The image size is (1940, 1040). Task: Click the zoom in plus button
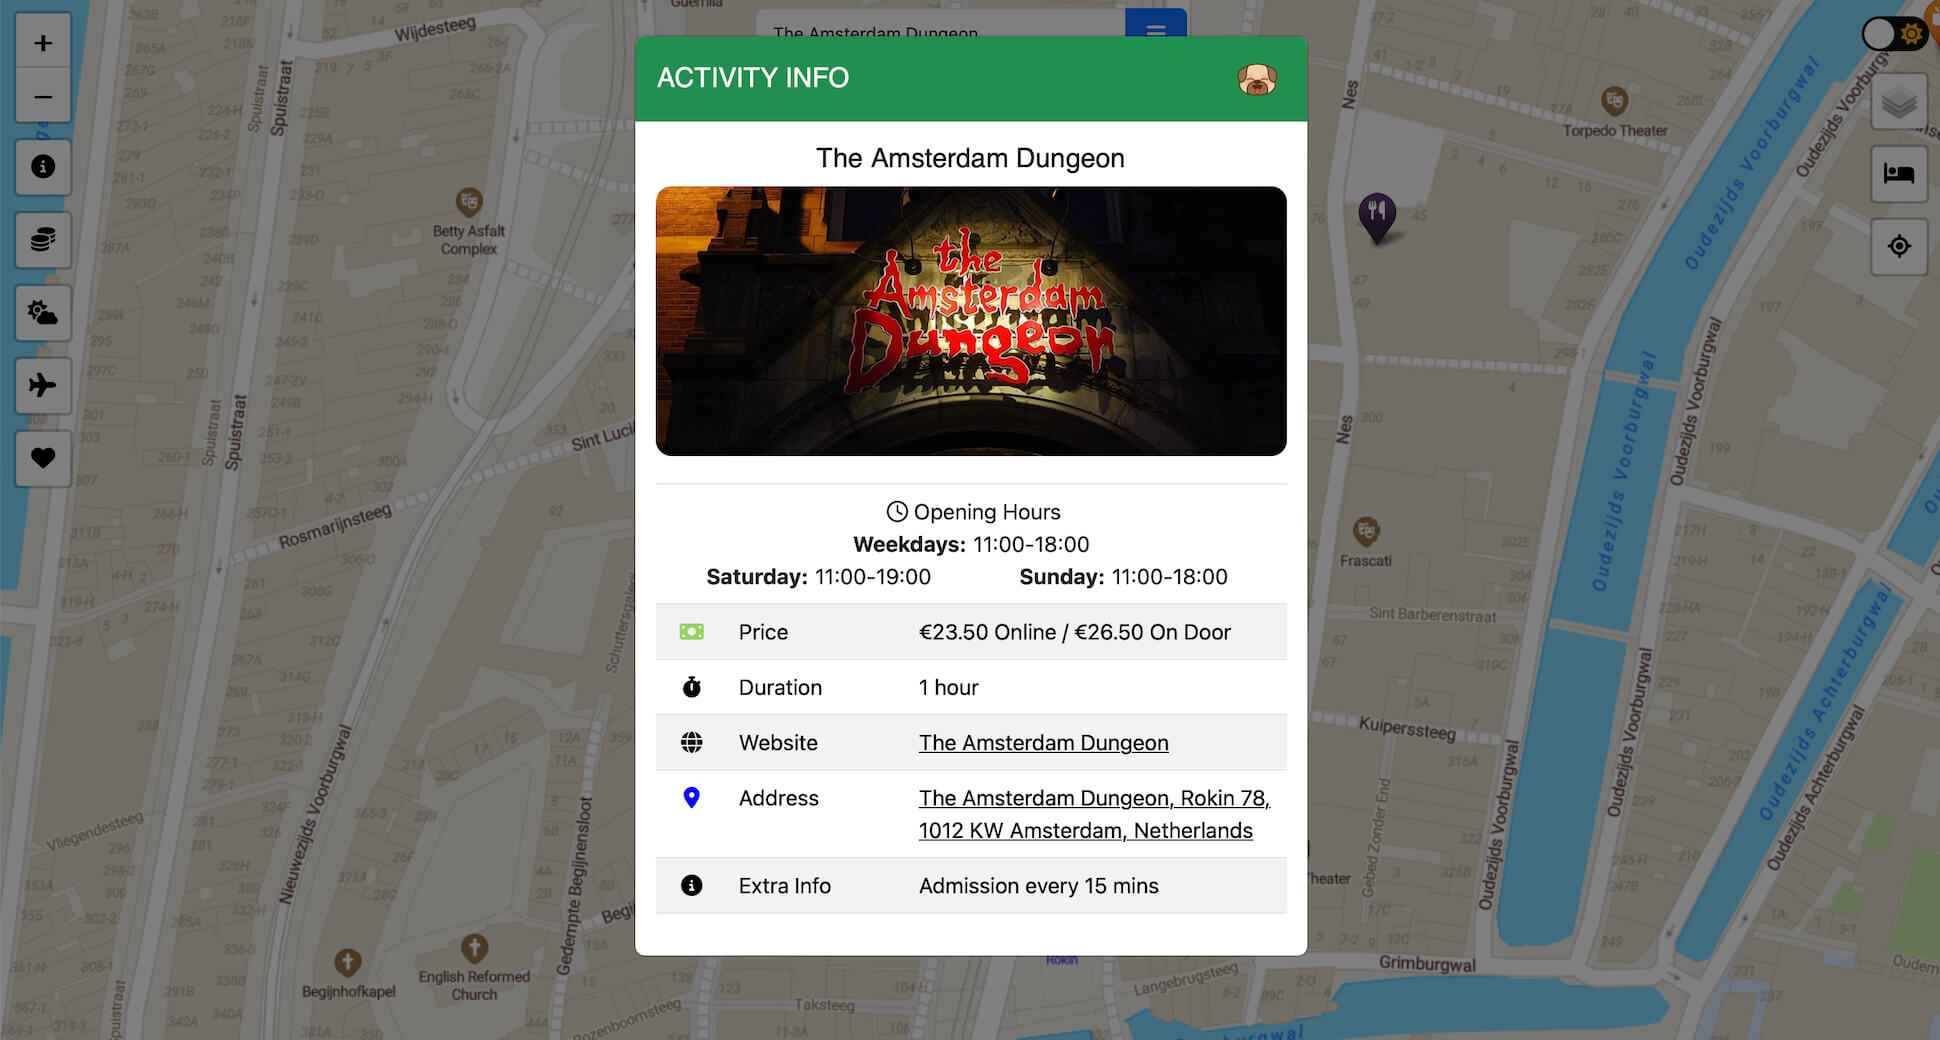(43, 43)
